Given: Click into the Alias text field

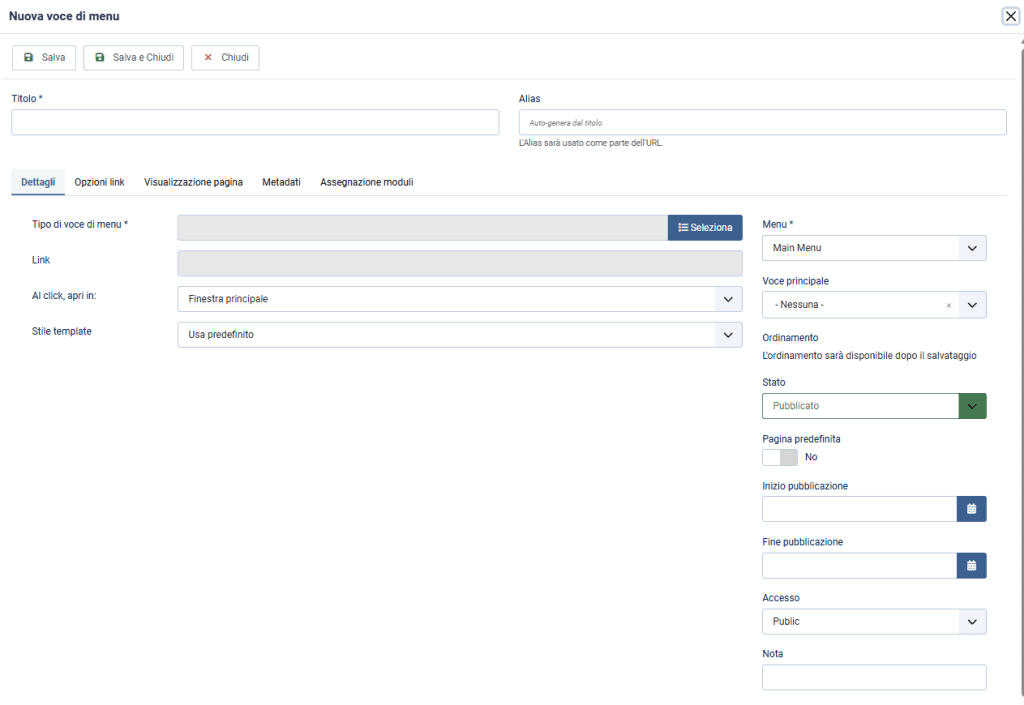Looking at the screenshot, I should [762, 122].
